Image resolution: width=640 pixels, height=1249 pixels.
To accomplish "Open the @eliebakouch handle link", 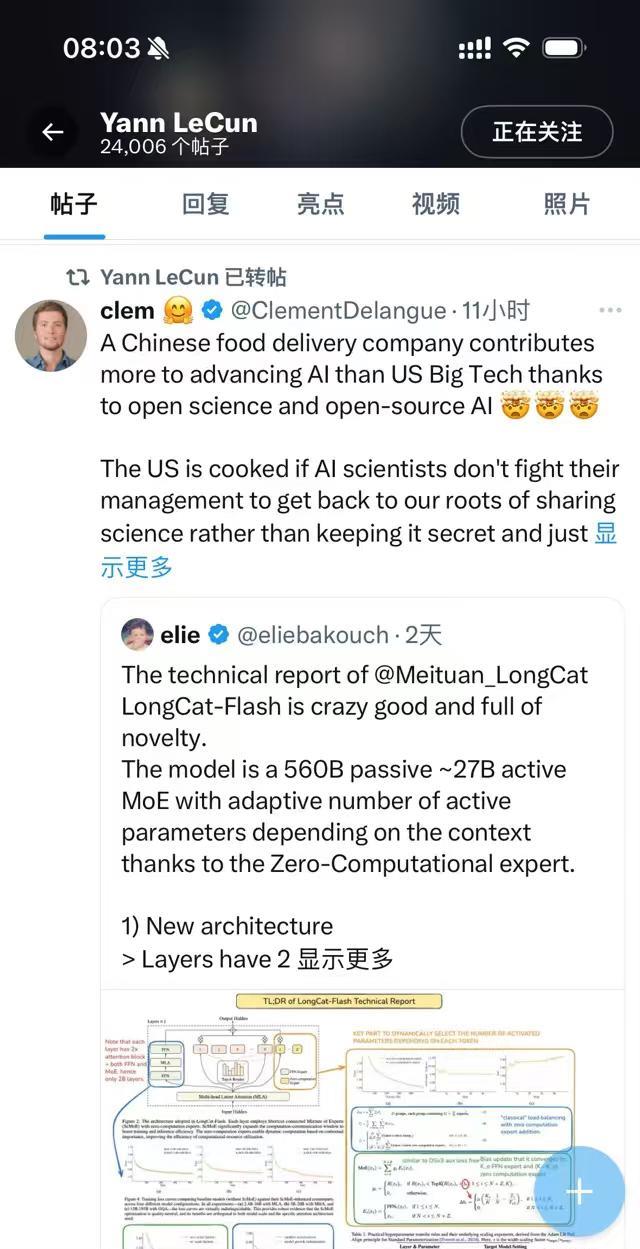I will [x=312, y=635].
